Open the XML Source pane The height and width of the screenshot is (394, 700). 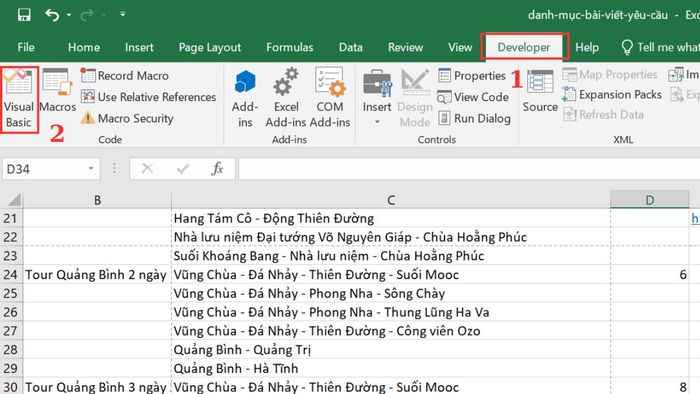540,91
